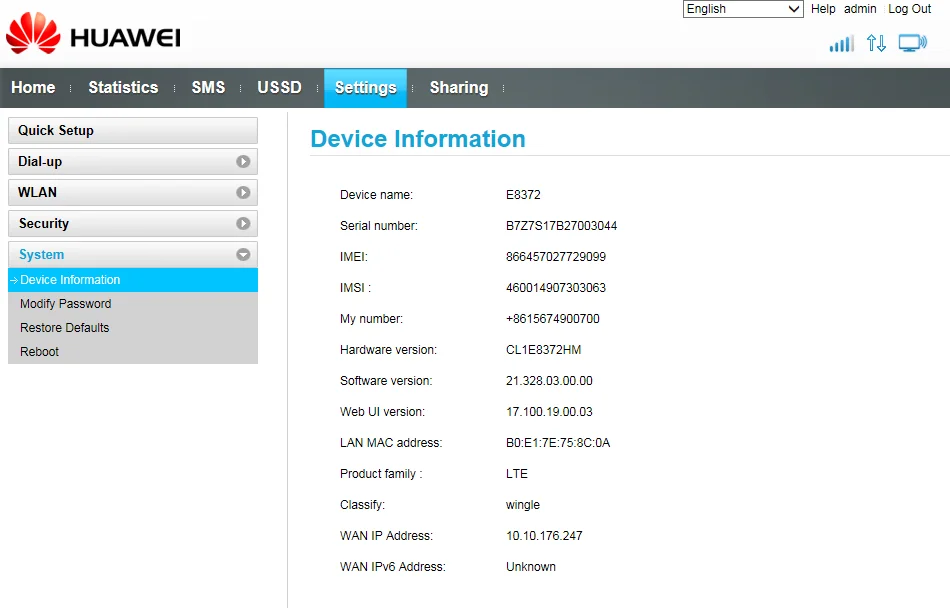Screen dimensions: 950x612
Task: Click software version 21.328.03.00.00
Action: [x=549, y=381]
